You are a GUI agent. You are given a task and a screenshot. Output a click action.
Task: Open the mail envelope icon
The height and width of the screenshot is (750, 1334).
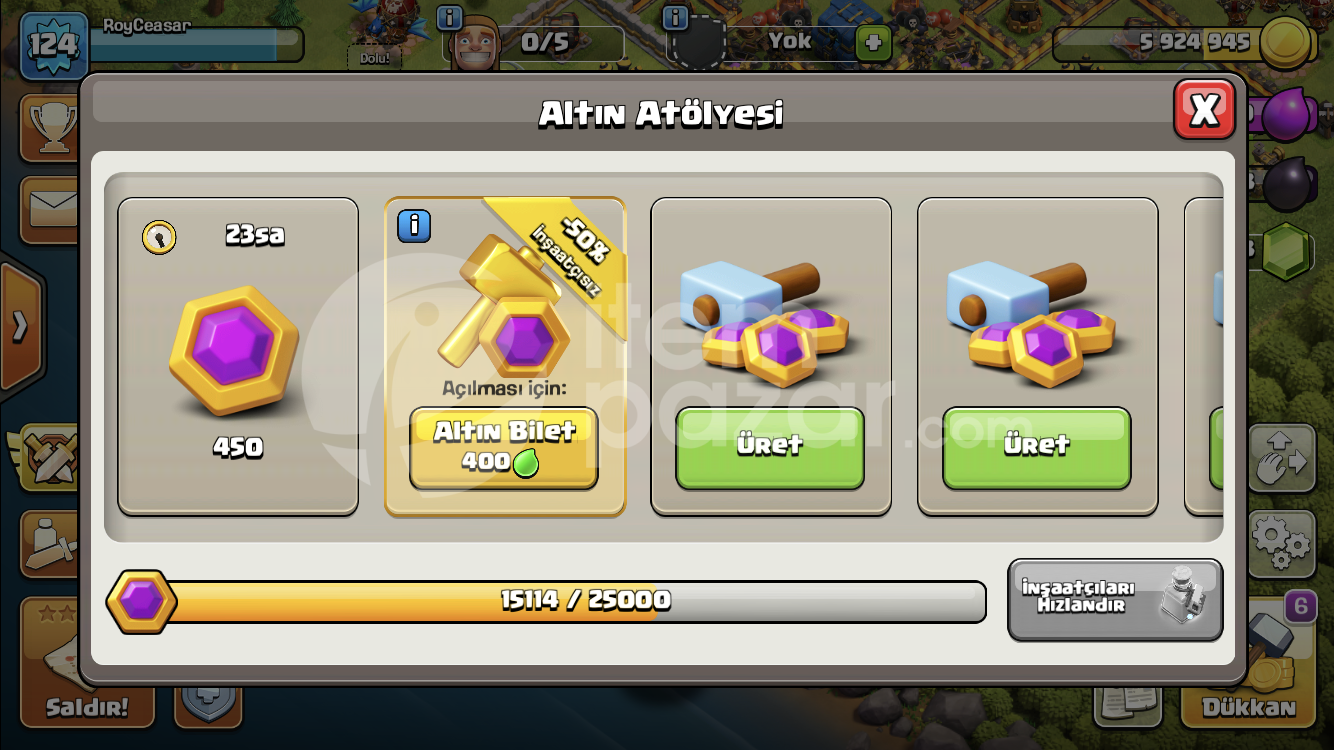point(52,208)
